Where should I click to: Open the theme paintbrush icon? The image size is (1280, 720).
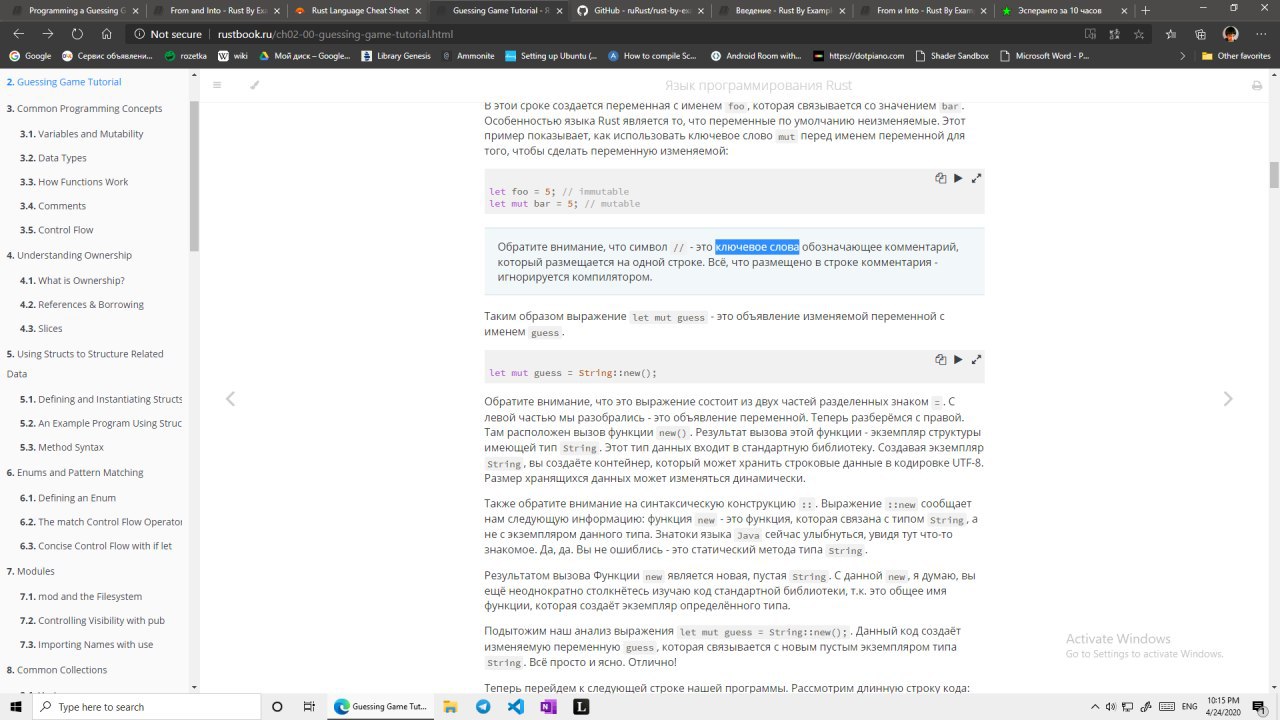[254, 85]
